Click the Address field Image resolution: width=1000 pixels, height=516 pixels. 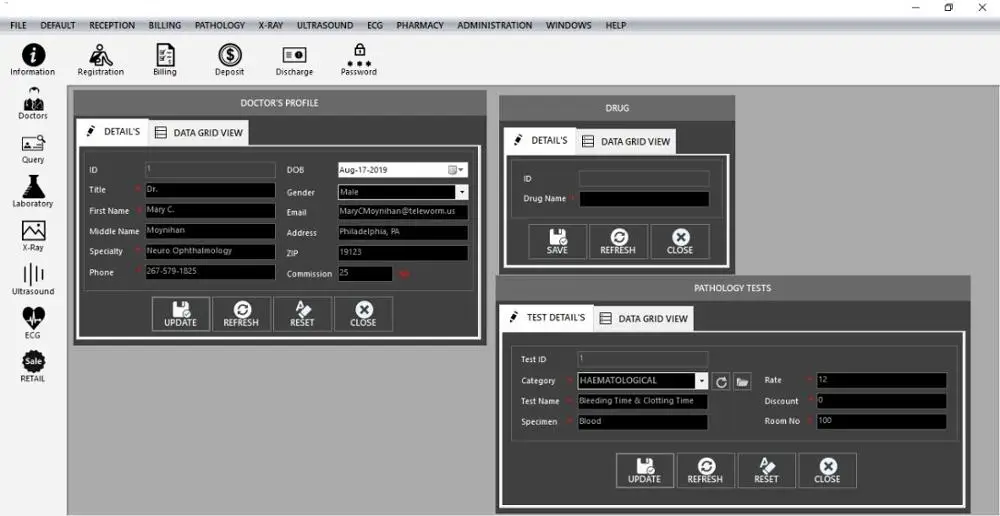point(403,232)
